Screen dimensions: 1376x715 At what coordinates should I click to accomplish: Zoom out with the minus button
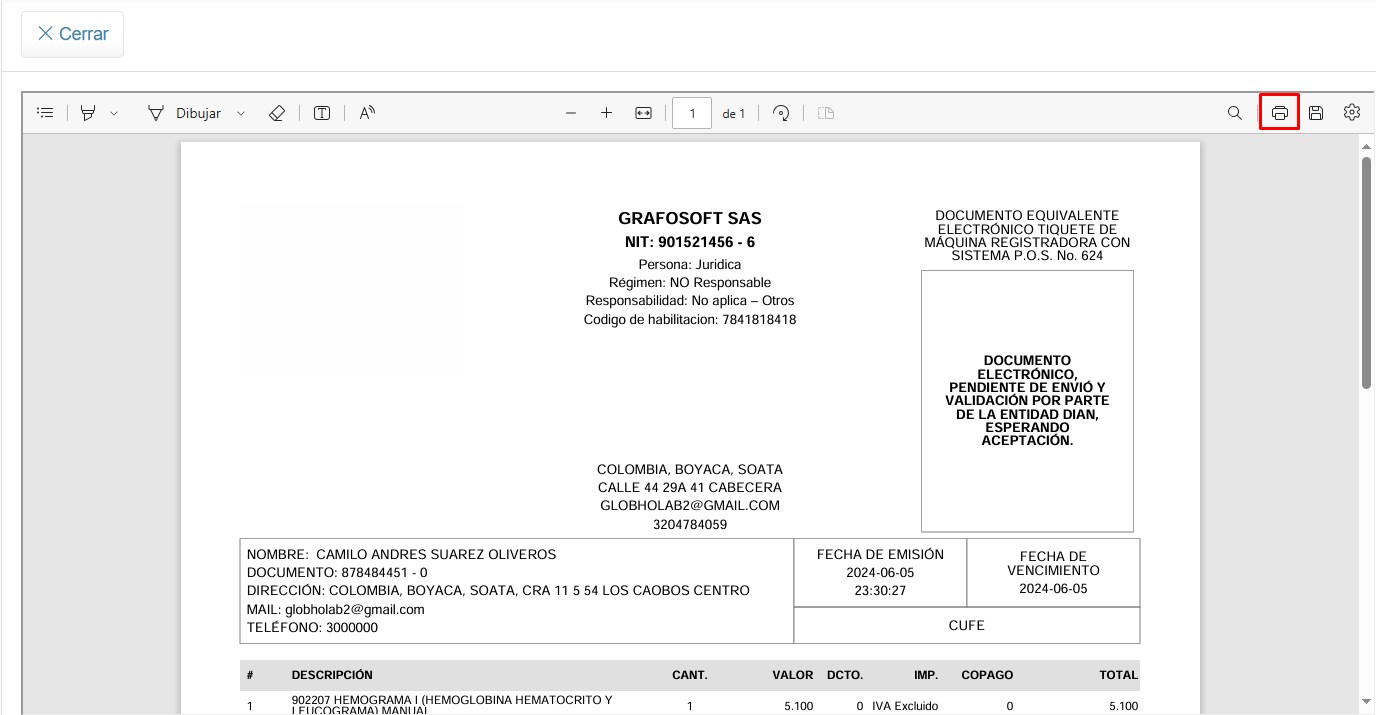(571, 113)
